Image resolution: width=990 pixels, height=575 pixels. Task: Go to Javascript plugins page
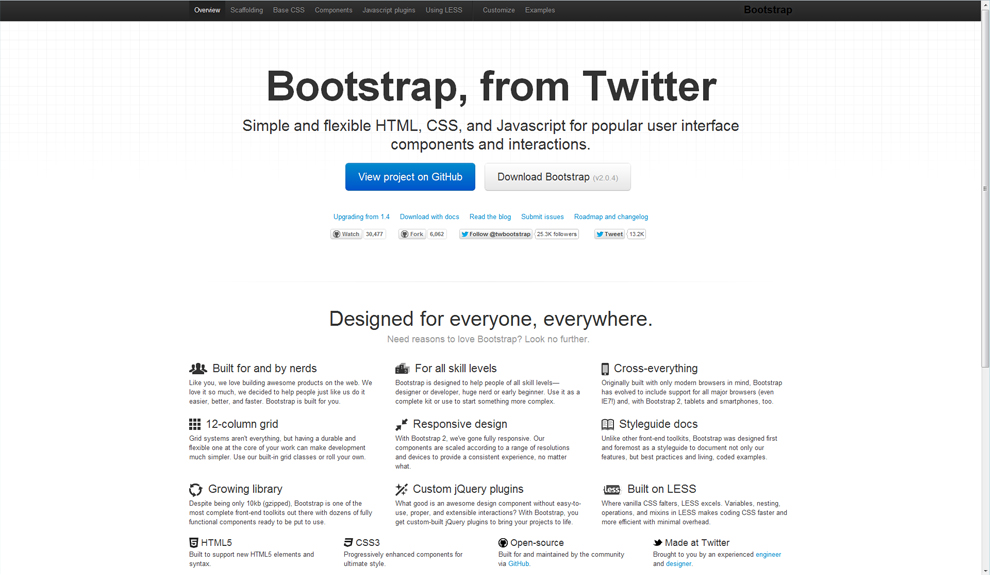pos(389,10)
